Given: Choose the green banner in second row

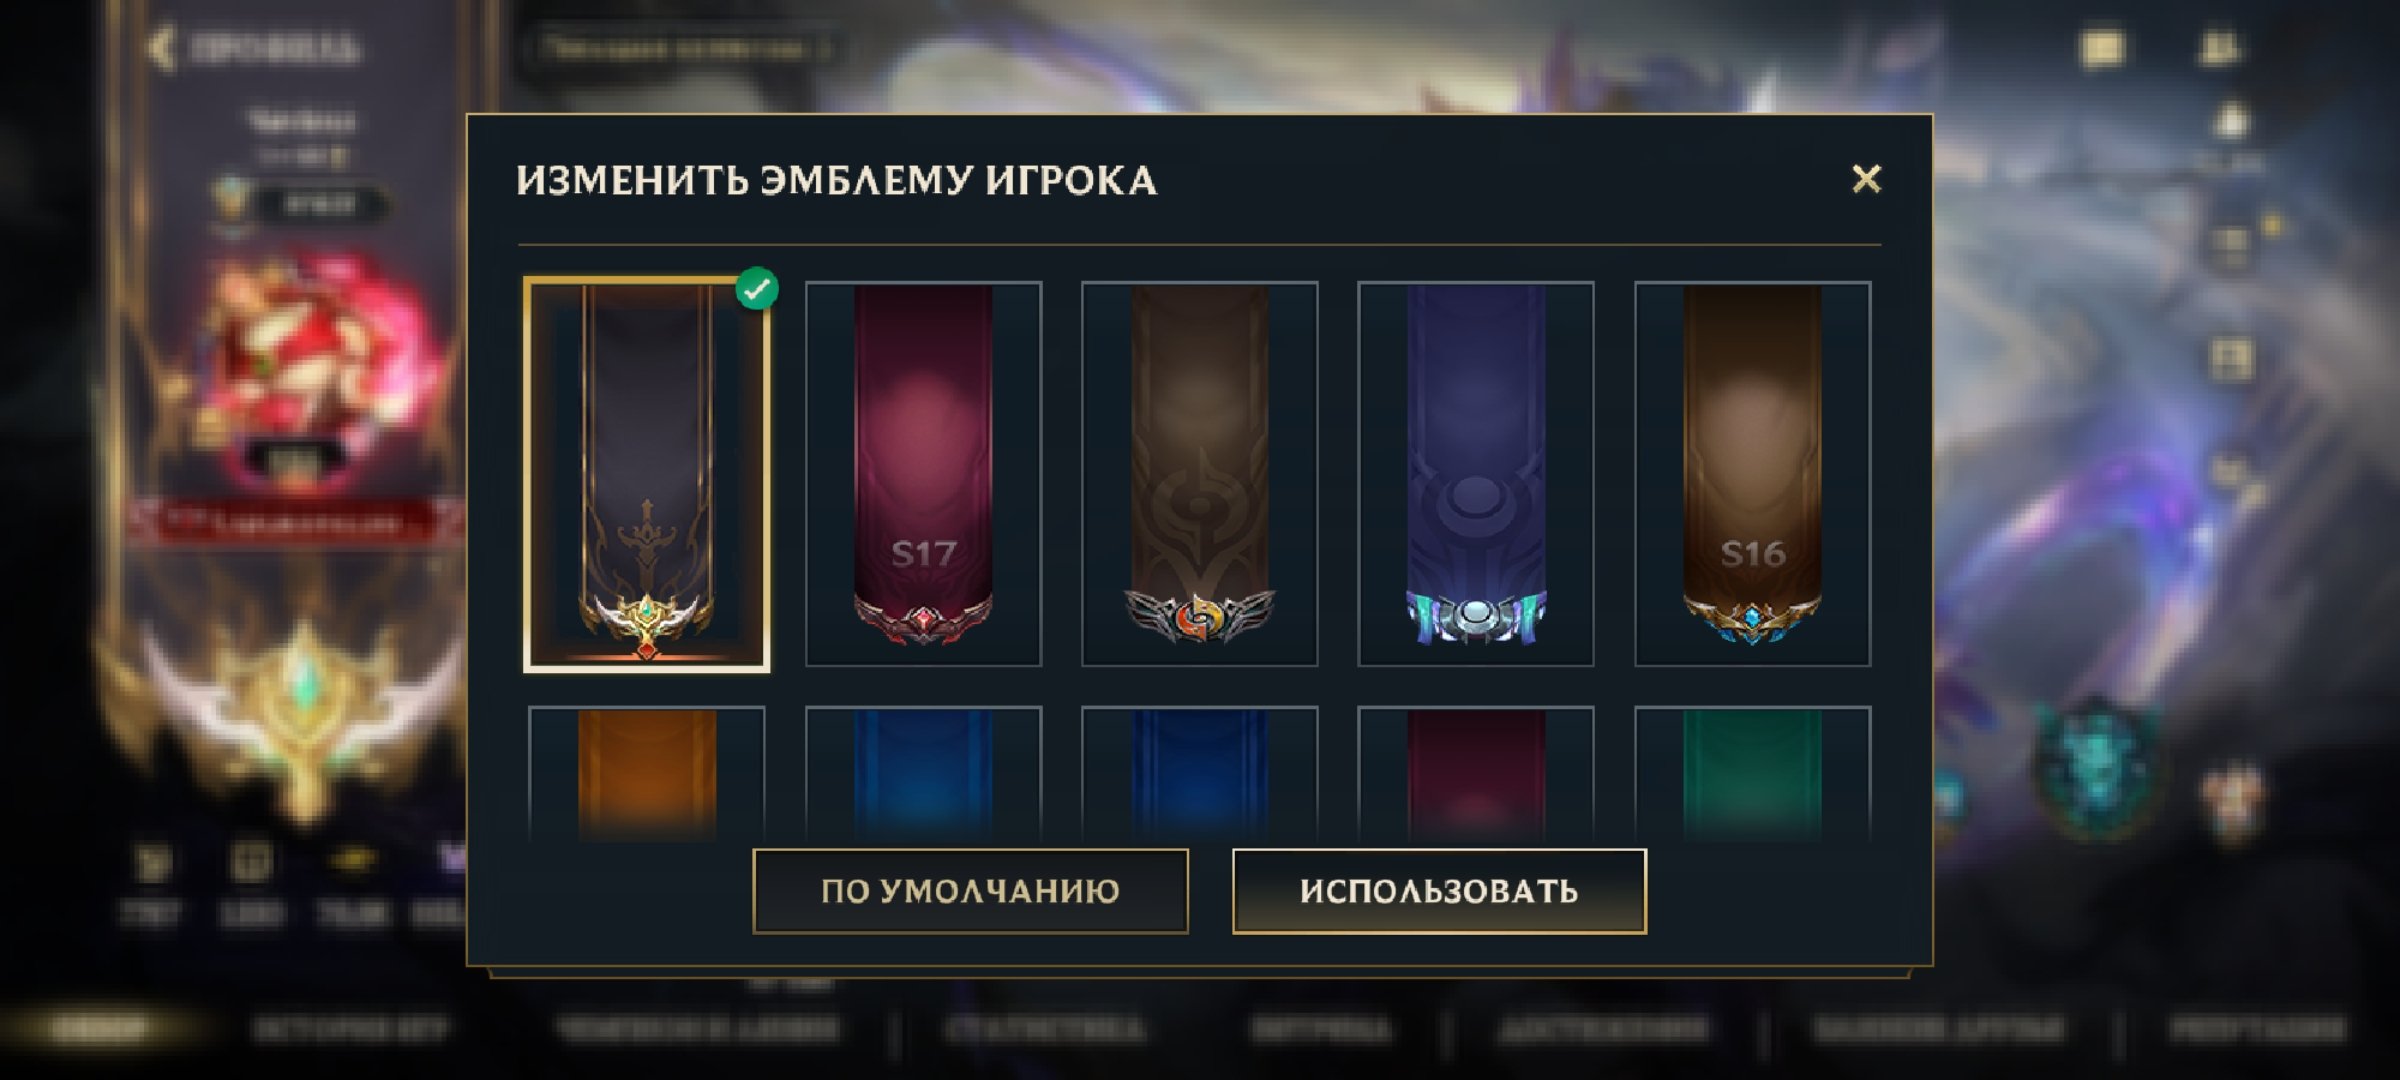Looking at the screenshot, I should click(x=1752, y=772).
